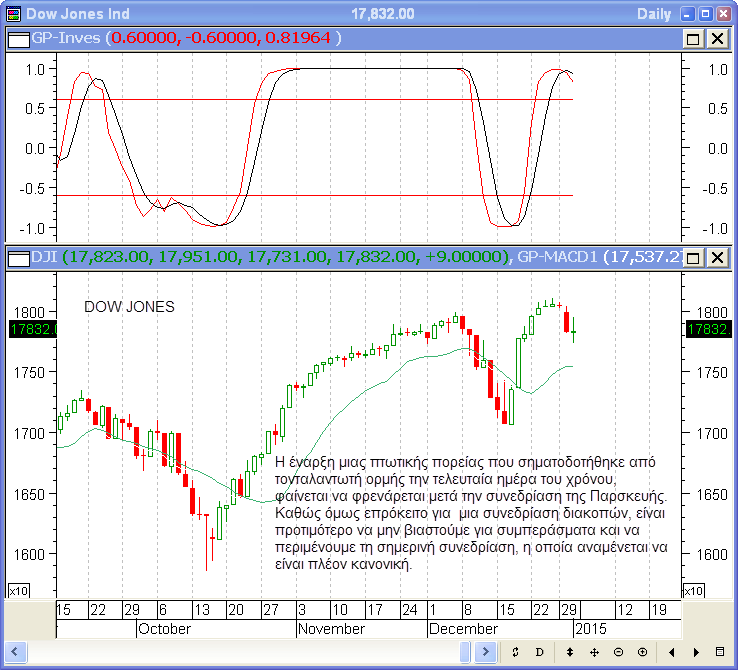Viewport: 738px width, 670px height.
Task: Click the Dow Jones Ind window icon in title bar
Action: 14,14
